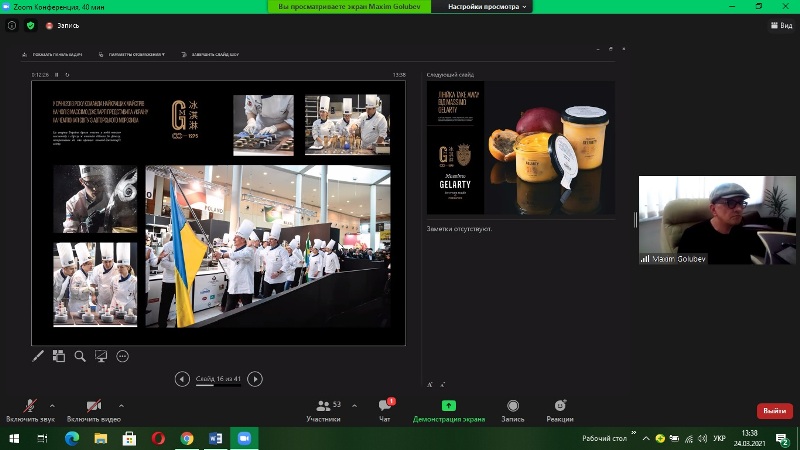Unmute microphone with Включить звук
This screenshot has width=800, height=450.
click(28, 406)
